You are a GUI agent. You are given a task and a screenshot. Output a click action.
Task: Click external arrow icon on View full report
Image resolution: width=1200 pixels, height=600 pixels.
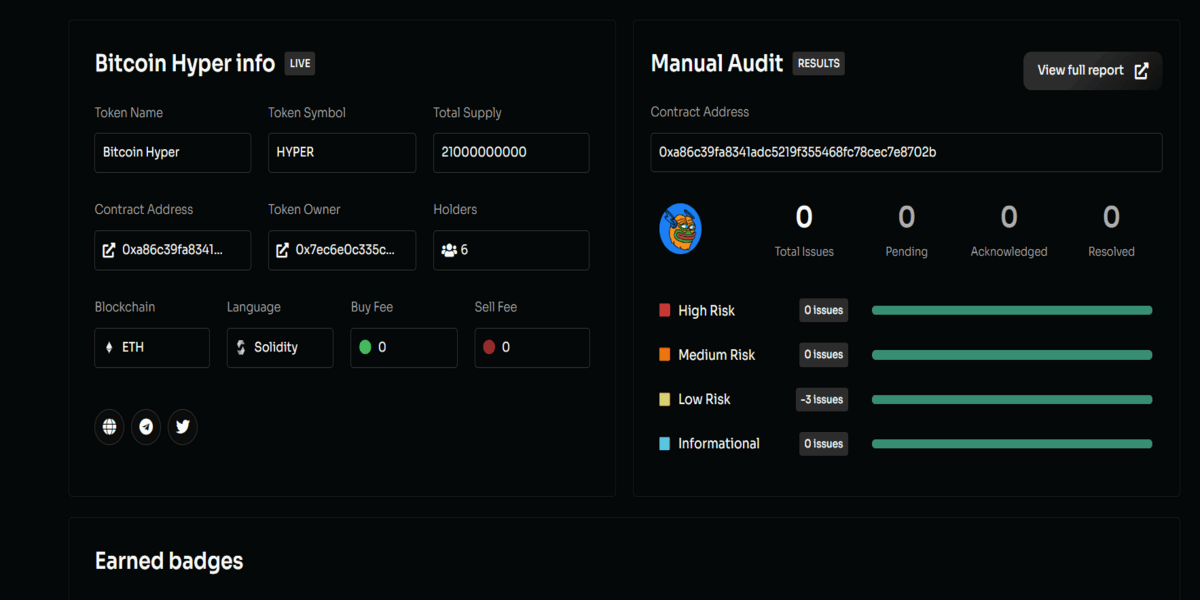pos(1141,71)
